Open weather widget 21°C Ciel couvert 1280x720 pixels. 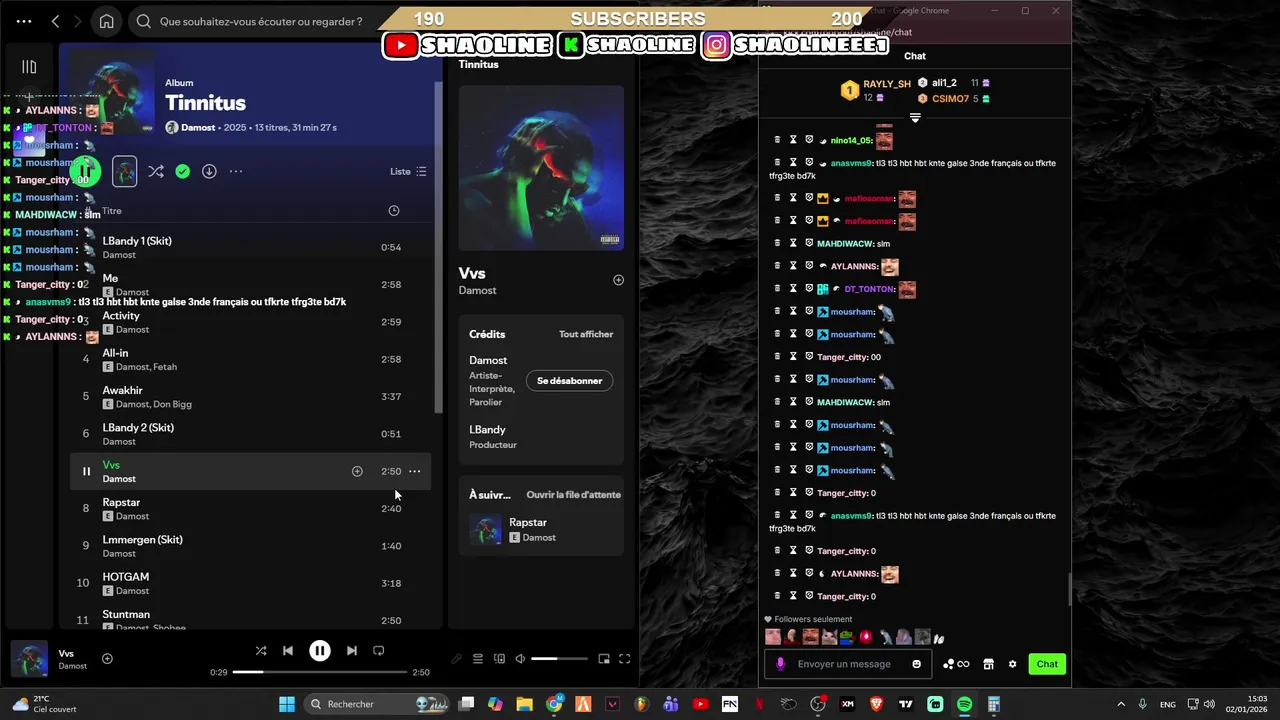43,704
